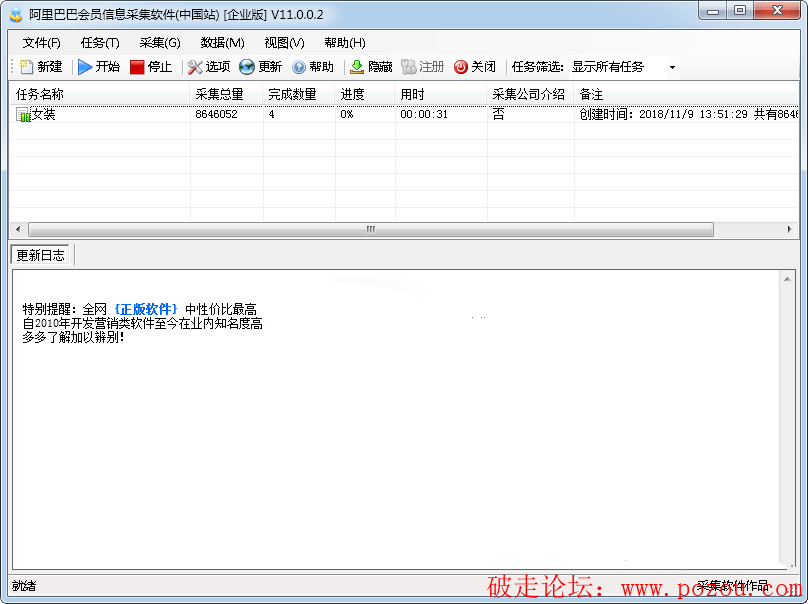This screenshot has width=808, height=604.
Task: Click the 女装 task status icon
Action: (x=23, y=114)
